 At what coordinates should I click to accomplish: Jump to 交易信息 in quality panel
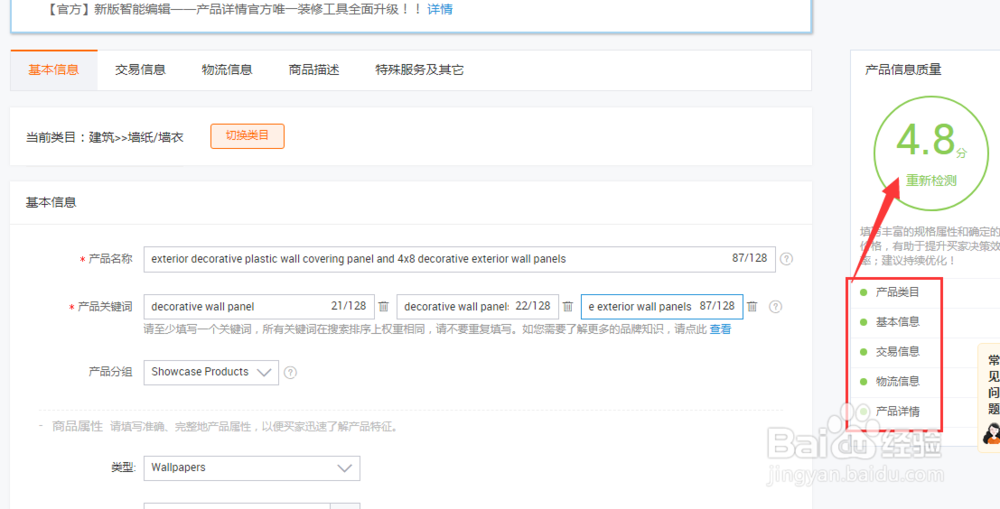tap(897, 351)
